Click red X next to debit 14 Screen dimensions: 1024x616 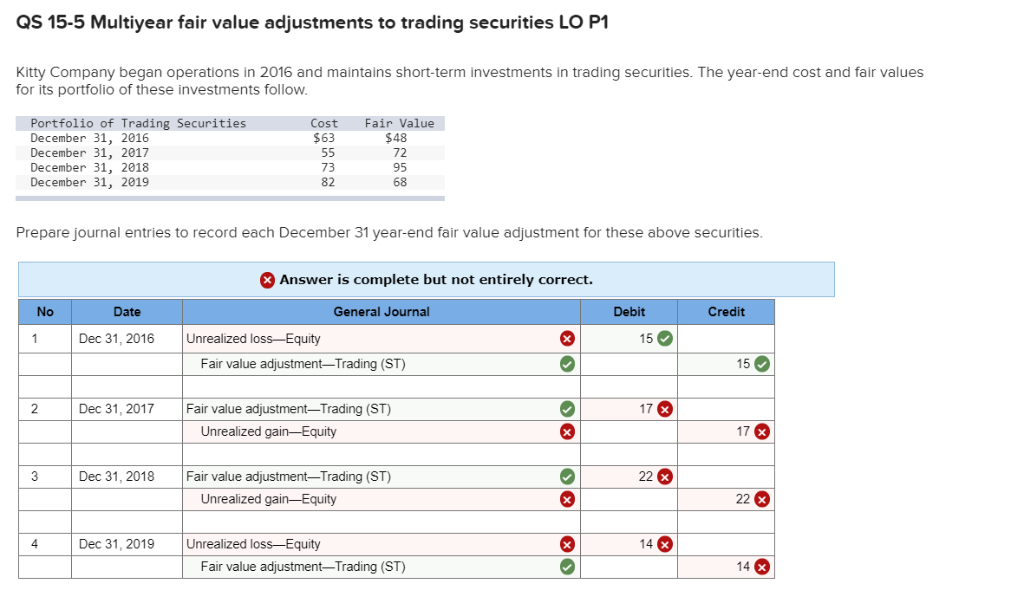point(665,544)
